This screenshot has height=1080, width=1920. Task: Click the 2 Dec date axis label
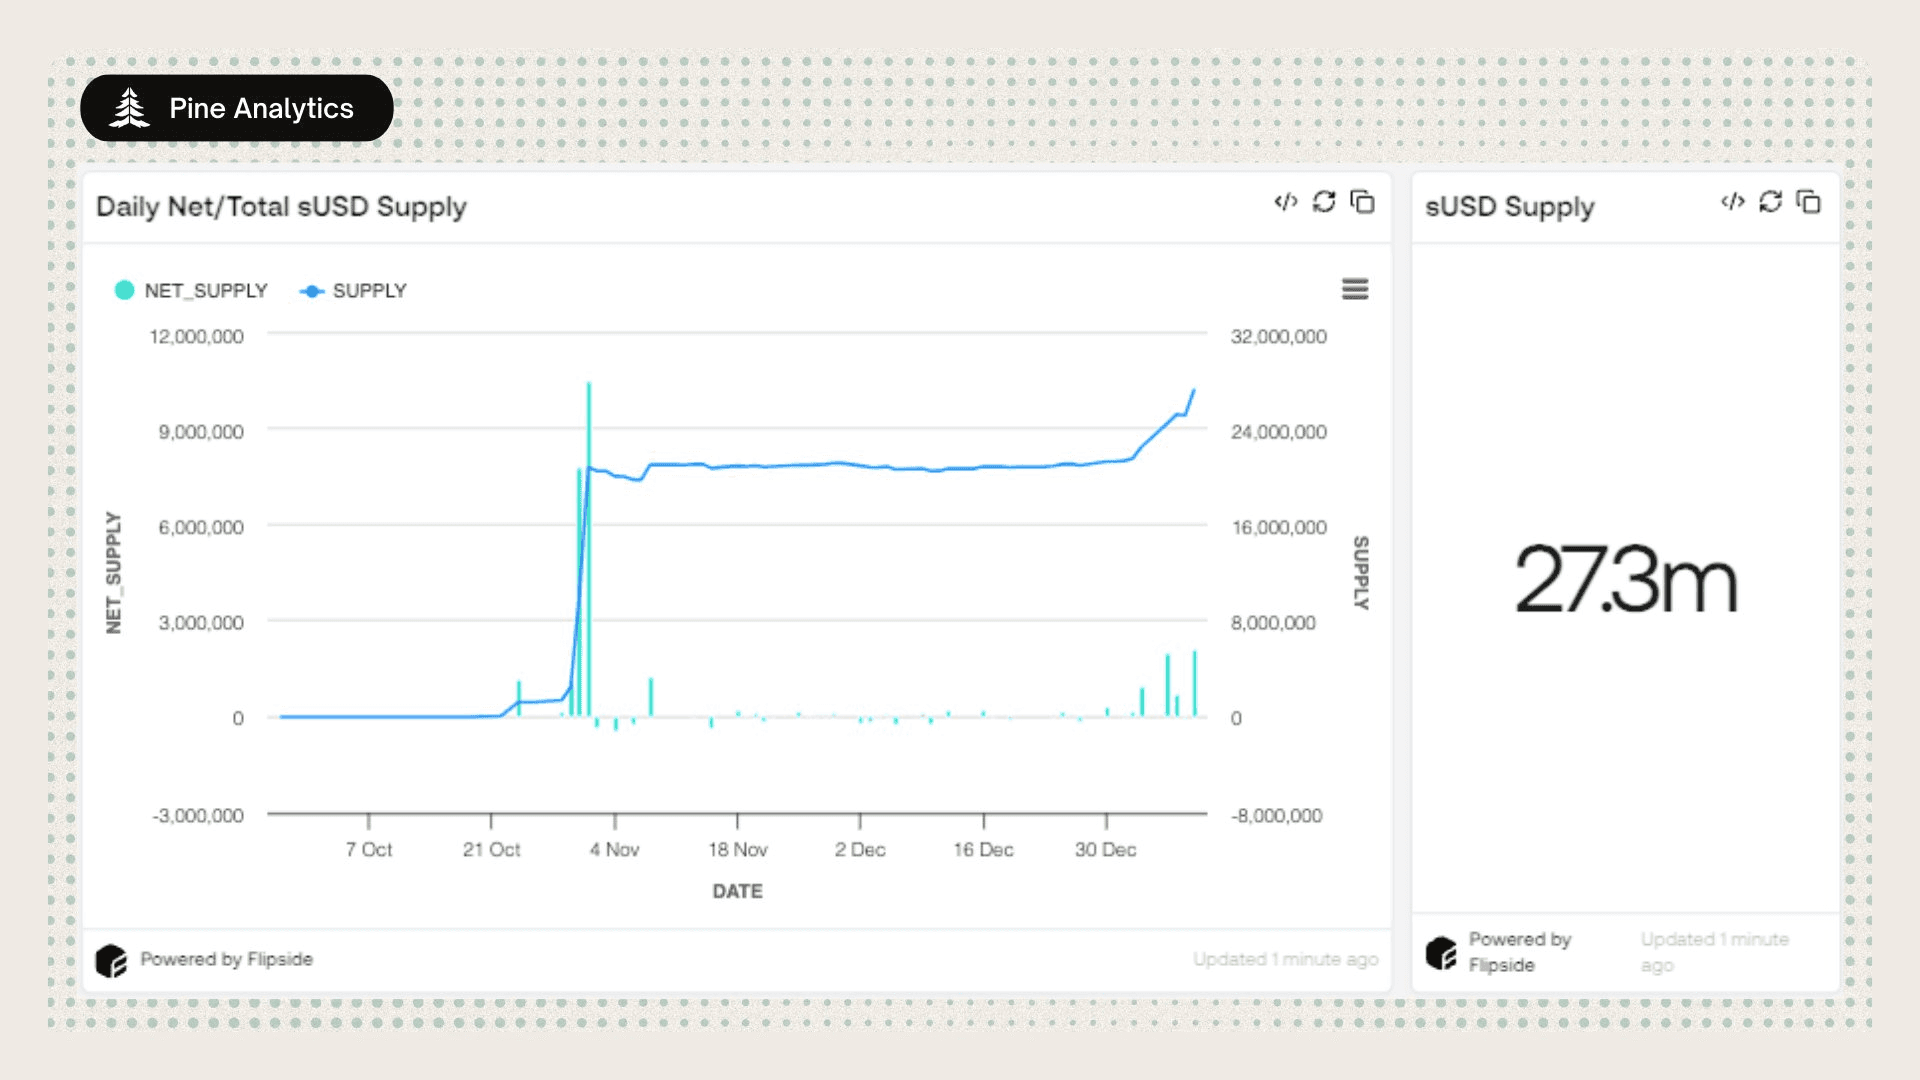tap(860, 849)
